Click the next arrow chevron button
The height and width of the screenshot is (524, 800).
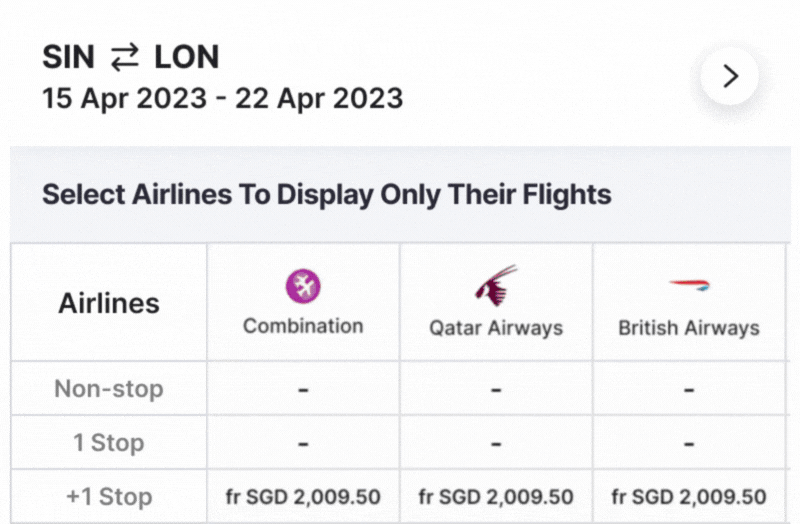730,76
